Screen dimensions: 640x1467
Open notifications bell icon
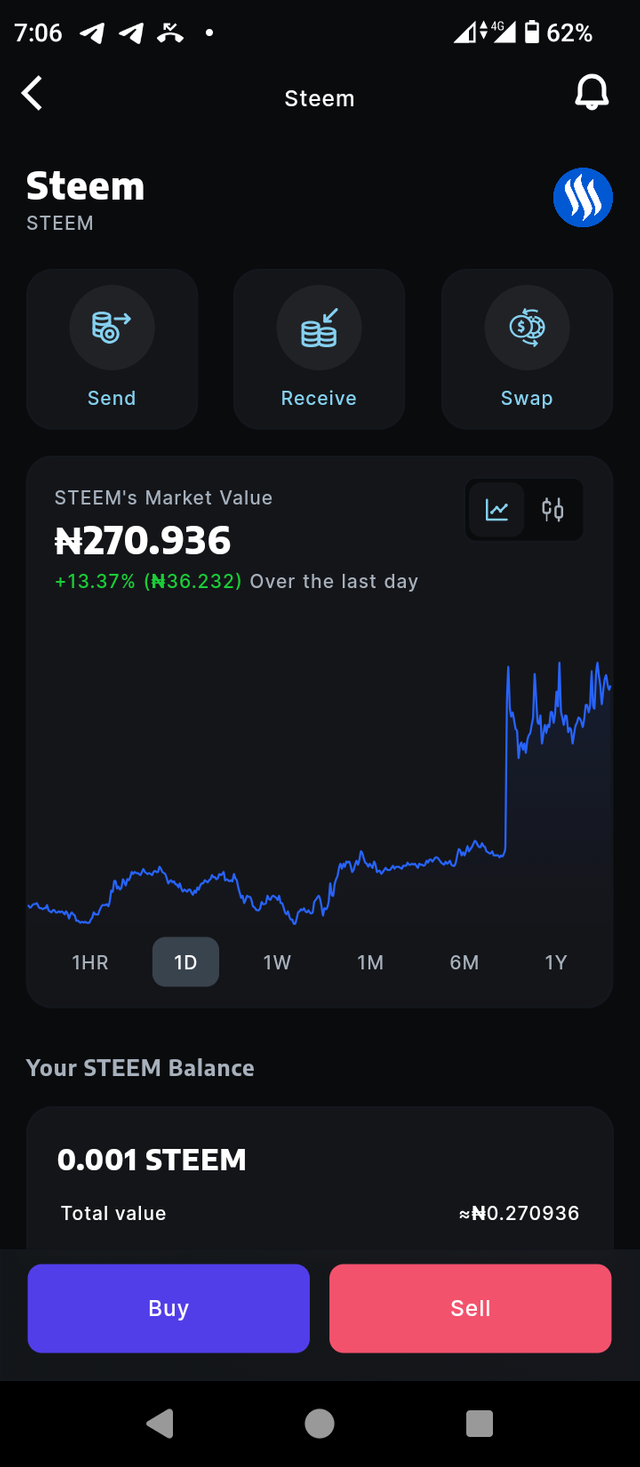point(591,93)
